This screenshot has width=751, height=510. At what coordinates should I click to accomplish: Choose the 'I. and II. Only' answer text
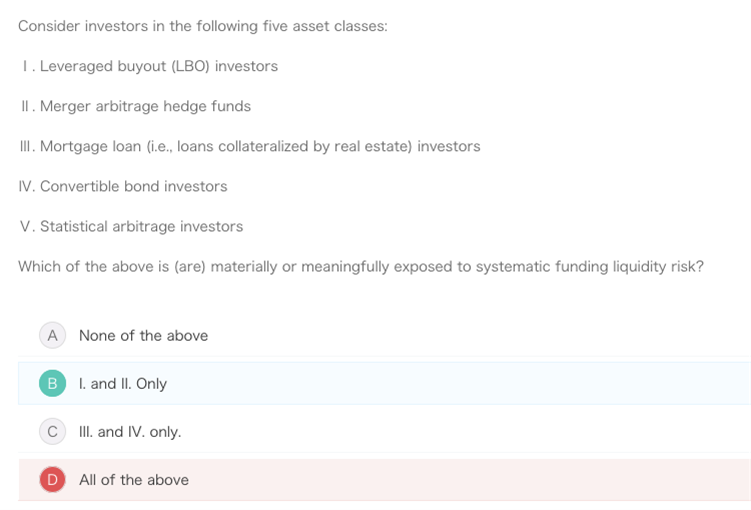tap(123, 384)
